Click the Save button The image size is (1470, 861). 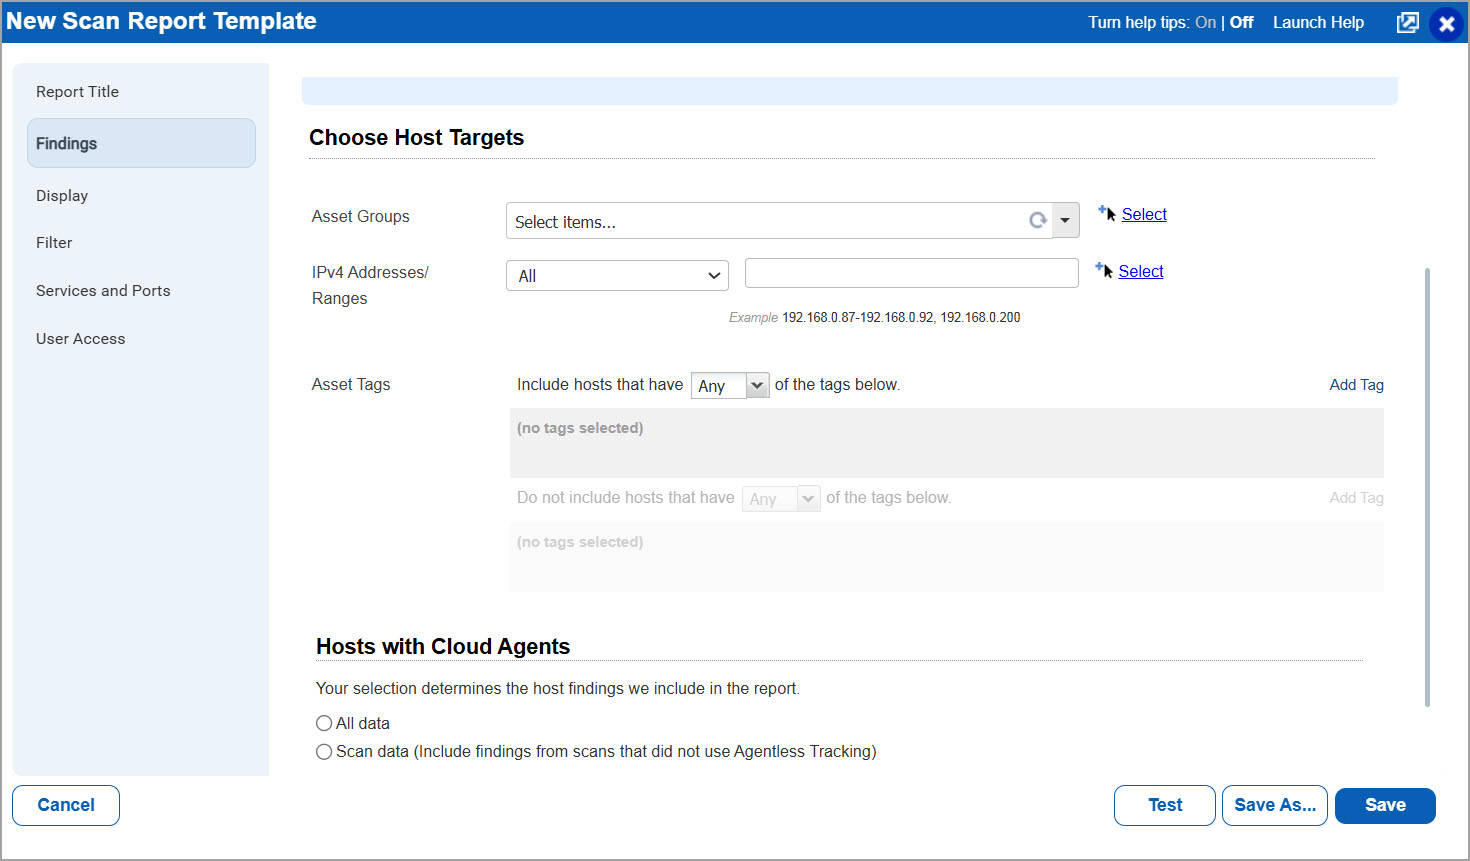tap(1384, 805)
